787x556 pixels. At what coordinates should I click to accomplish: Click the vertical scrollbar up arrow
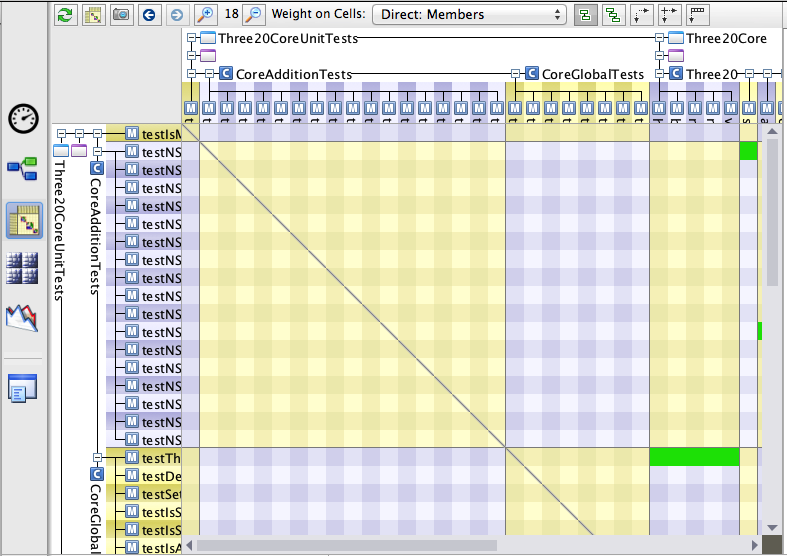772,131
